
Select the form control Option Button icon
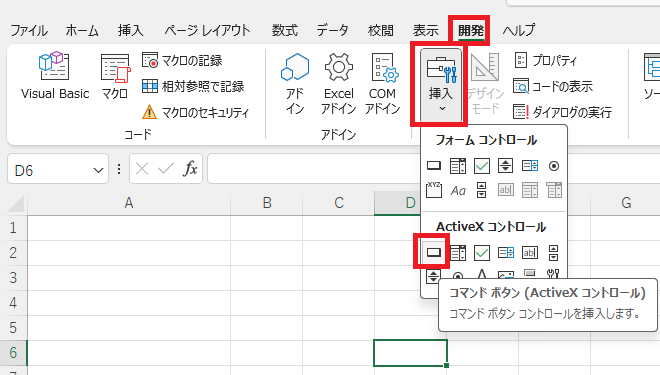[x=554, y=166]
